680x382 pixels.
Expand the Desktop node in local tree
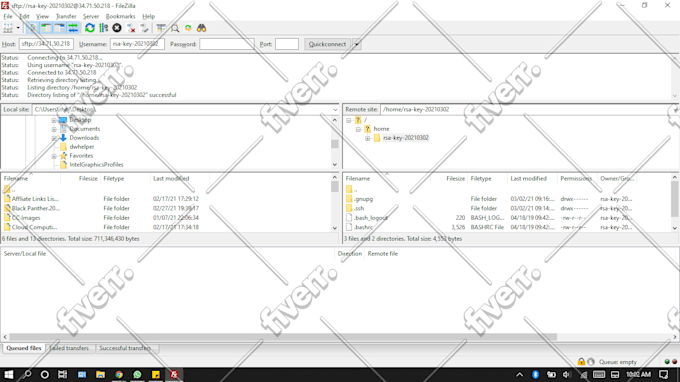pos(54,120)
